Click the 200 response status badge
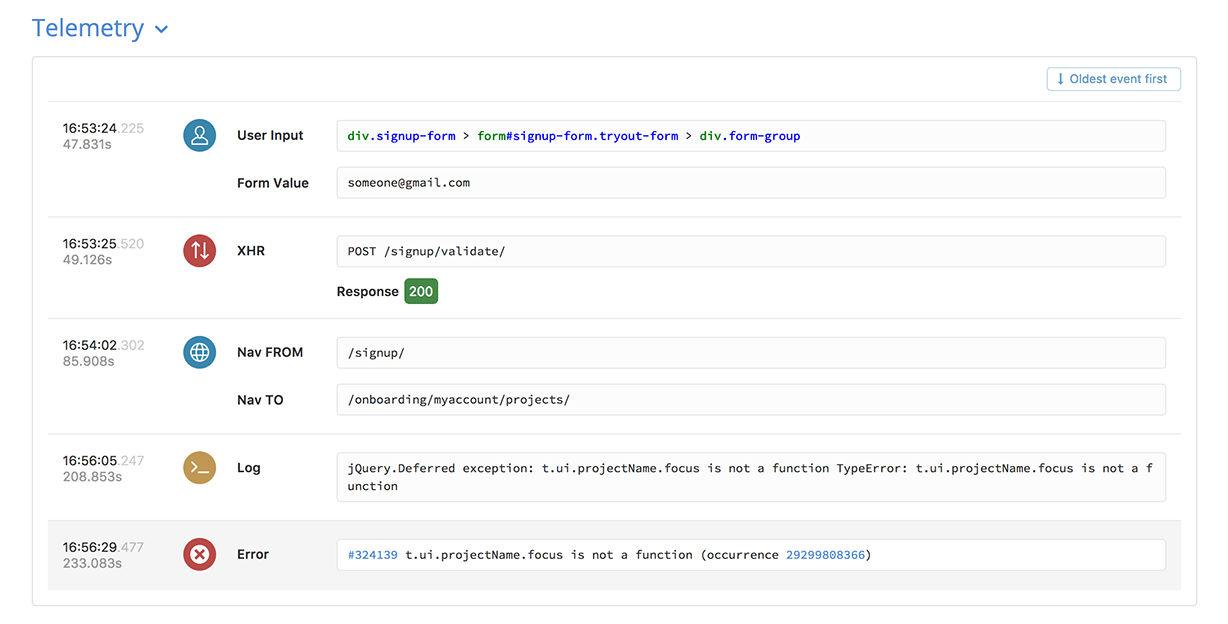Screen dimensions: 1228x624 pyautogui.click(x=421, y=292)
